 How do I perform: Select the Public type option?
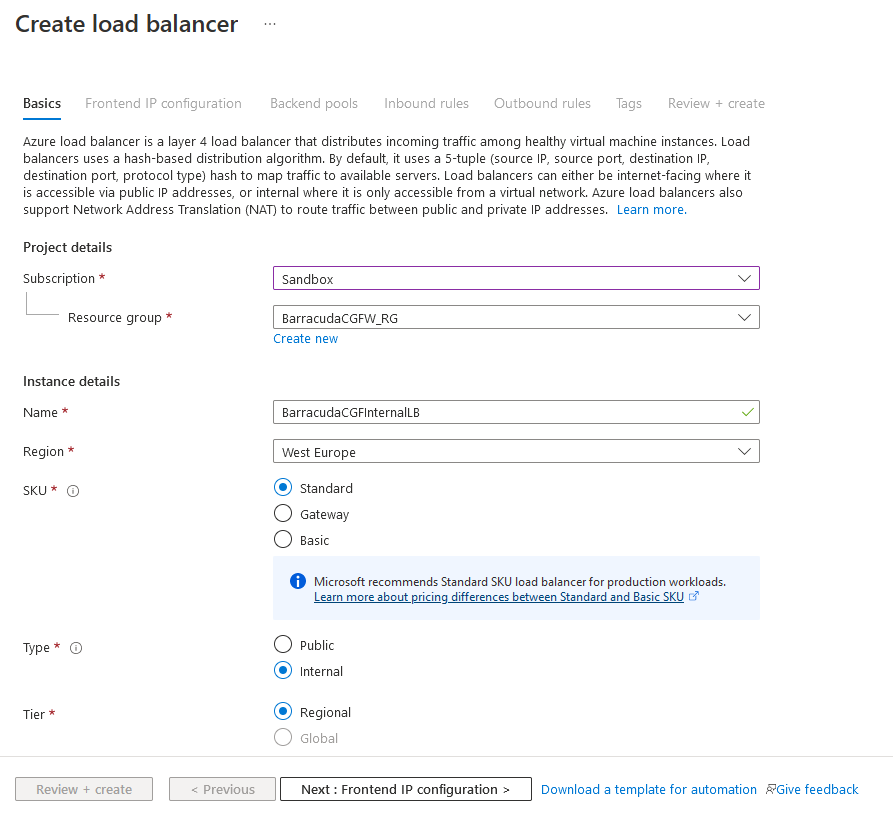[283, 644]
